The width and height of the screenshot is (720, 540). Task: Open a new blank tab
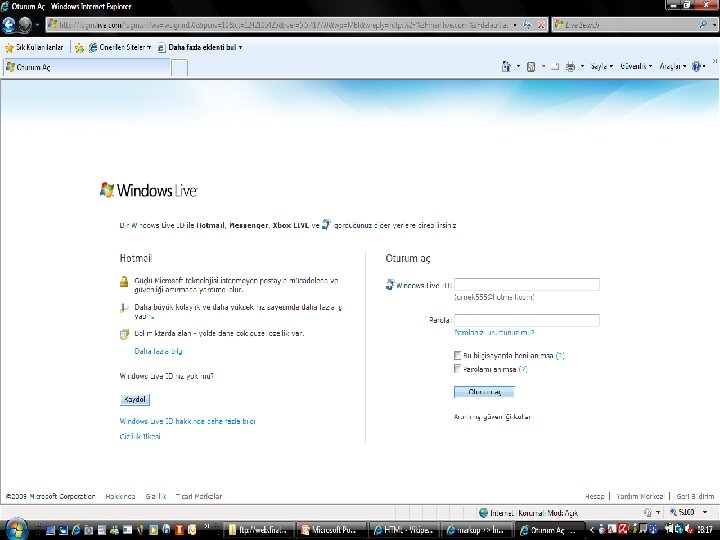click(x=180, y=68)
